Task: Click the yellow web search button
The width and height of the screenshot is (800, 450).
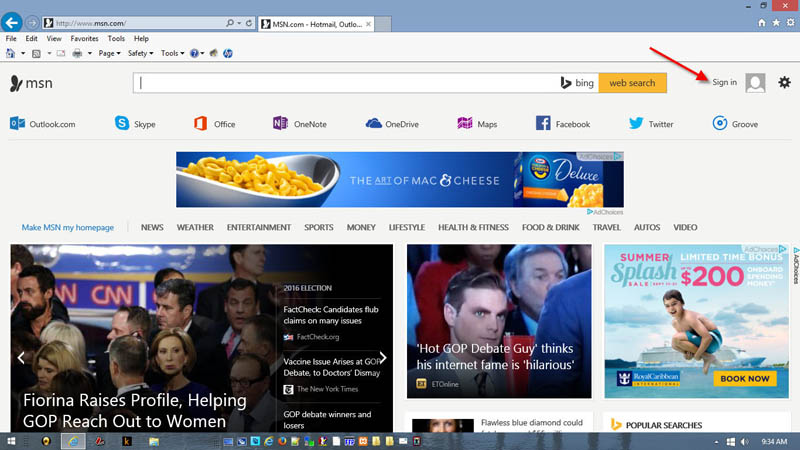Action: click(x=632, y=83)
